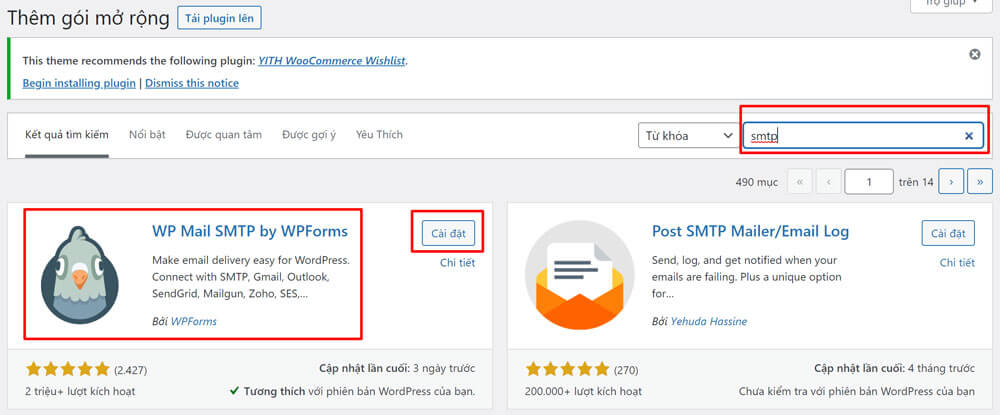Image resolution: width=1000 pixels, height=415 pixels.
Task: Click the Post SMTP envelope logo
Action: click(580, 275)
